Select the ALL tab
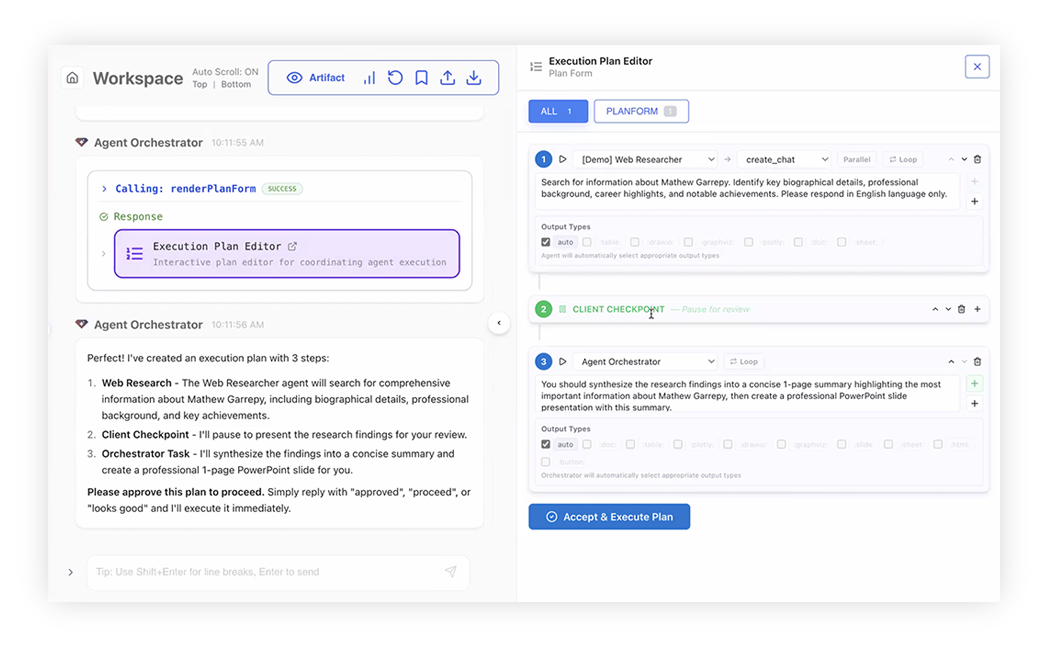The height and width of the screenshot is (652, 1054). (558, 111)
